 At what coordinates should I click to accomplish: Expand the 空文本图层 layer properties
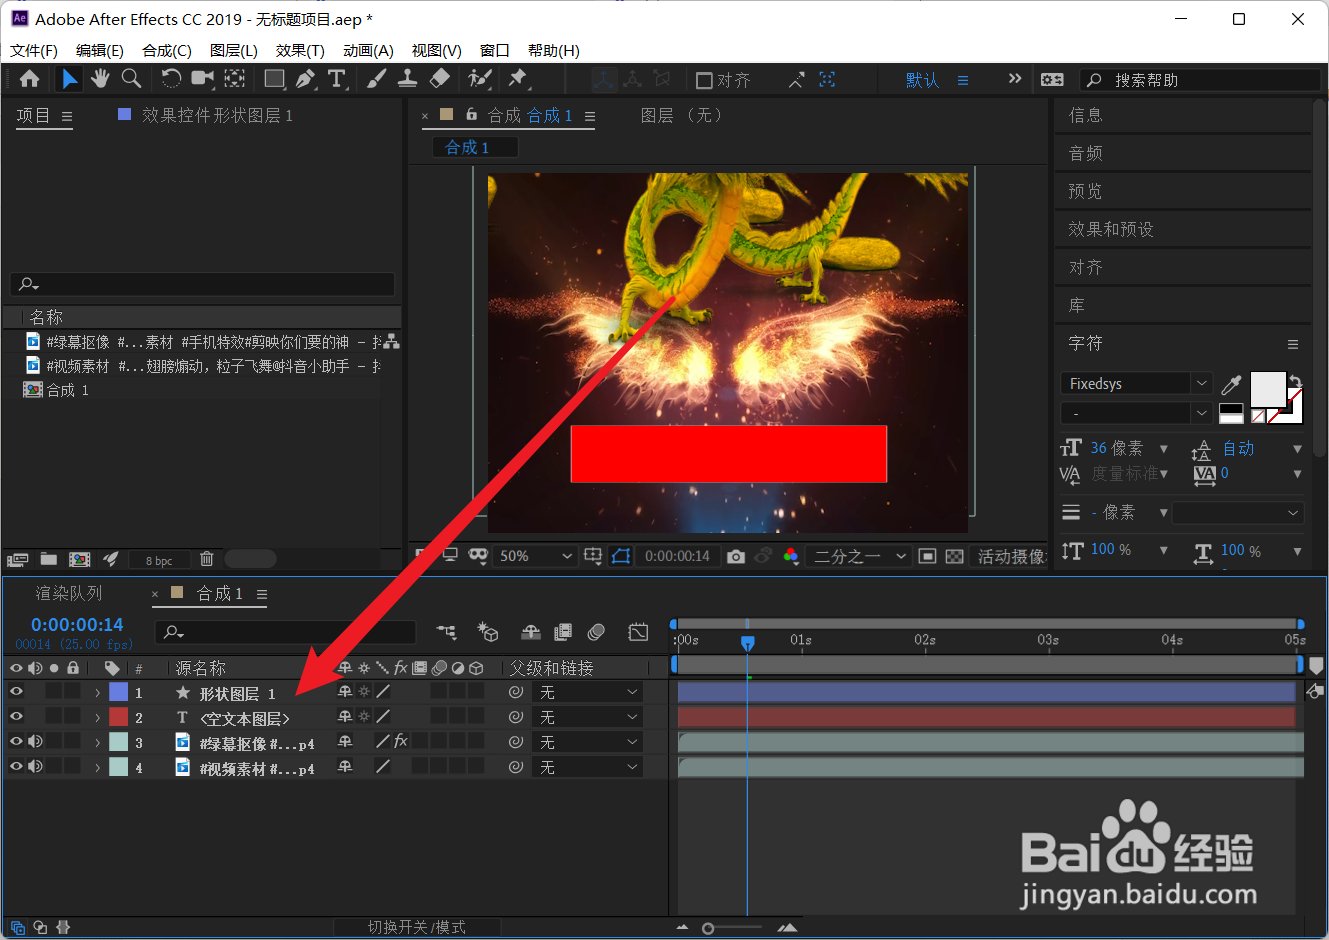[97, 717]
